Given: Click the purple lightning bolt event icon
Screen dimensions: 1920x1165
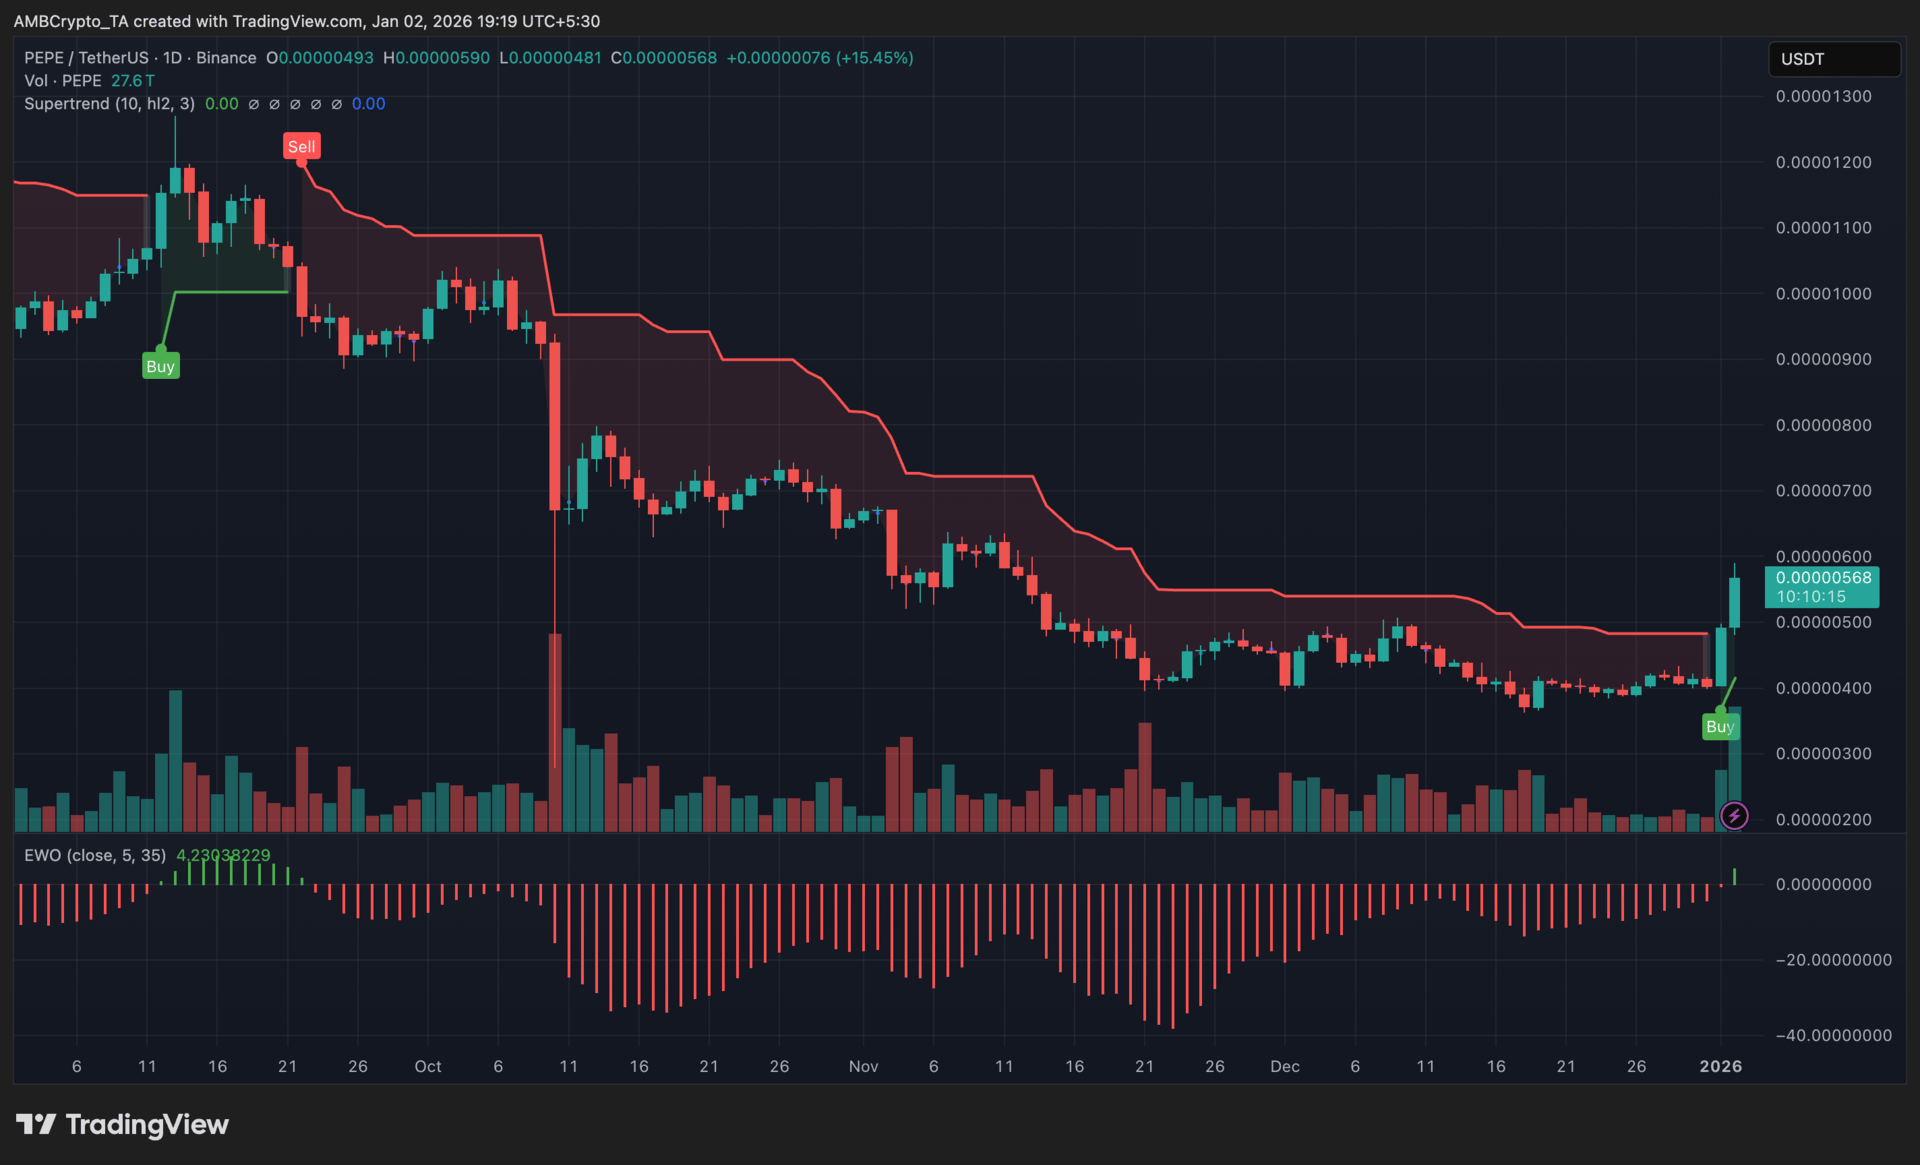Looking at the screenshot, I should click(1734, 816).
